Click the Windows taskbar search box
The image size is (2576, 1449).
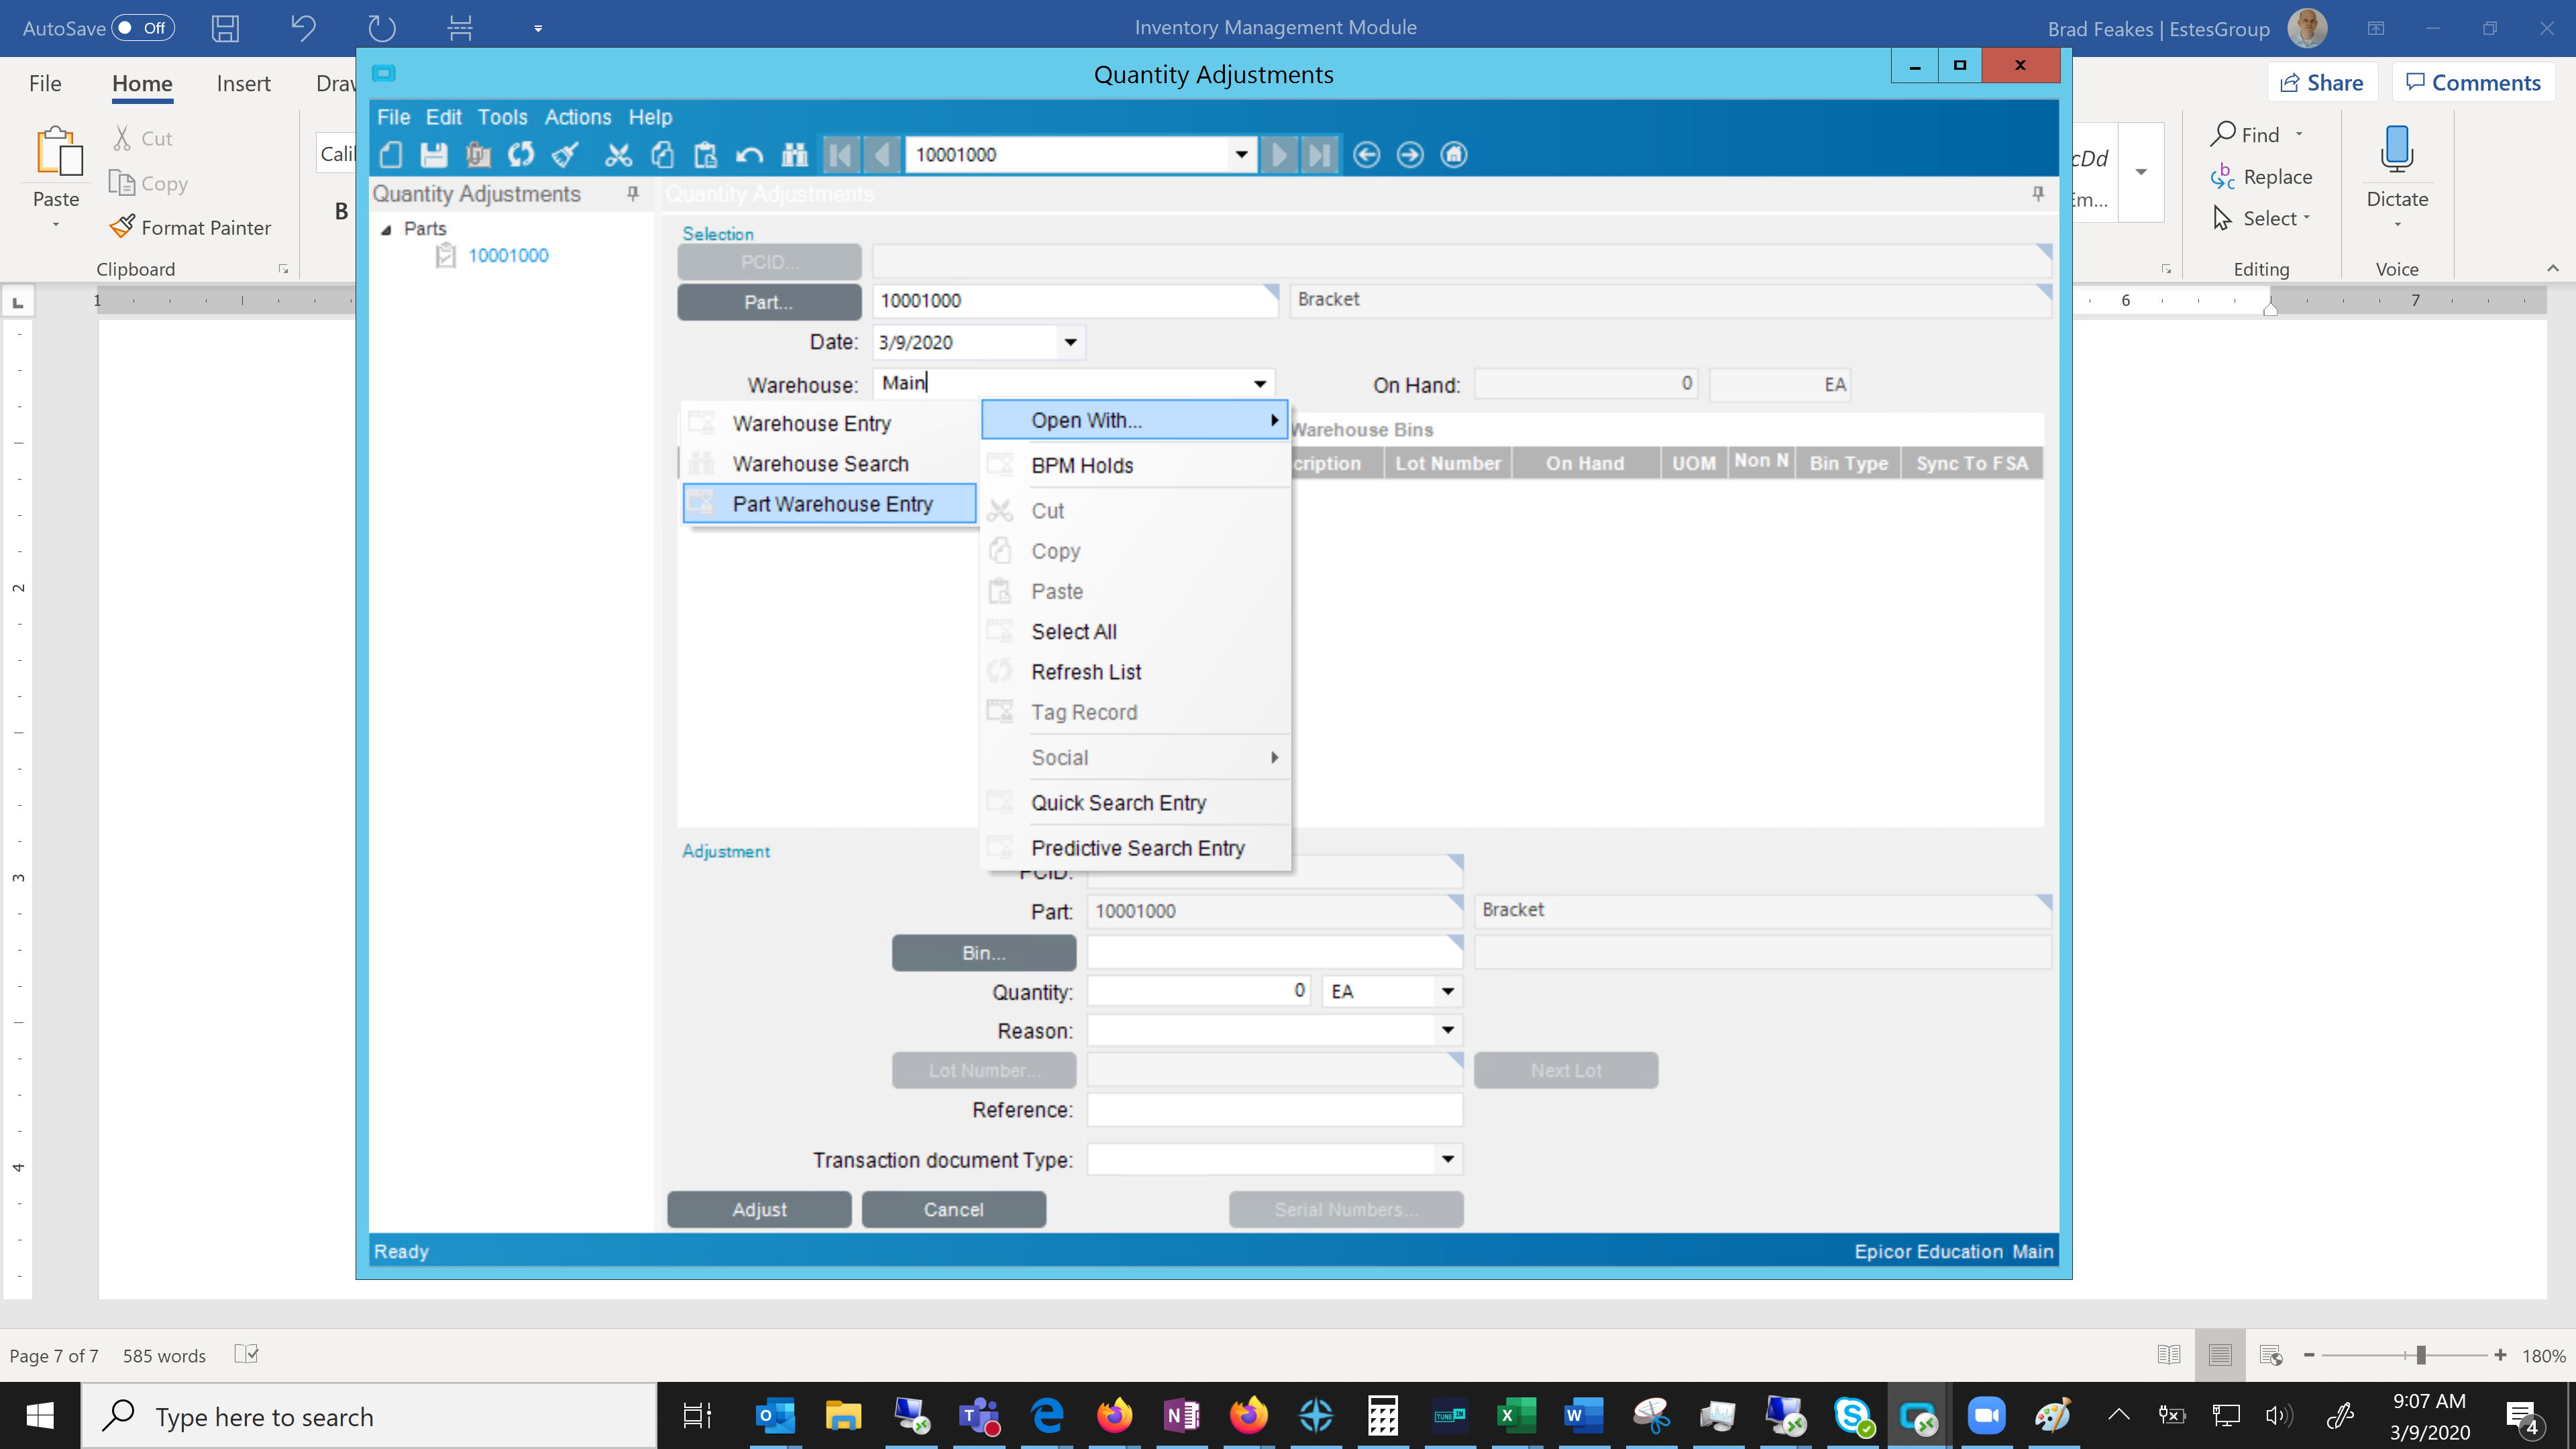369,1416
